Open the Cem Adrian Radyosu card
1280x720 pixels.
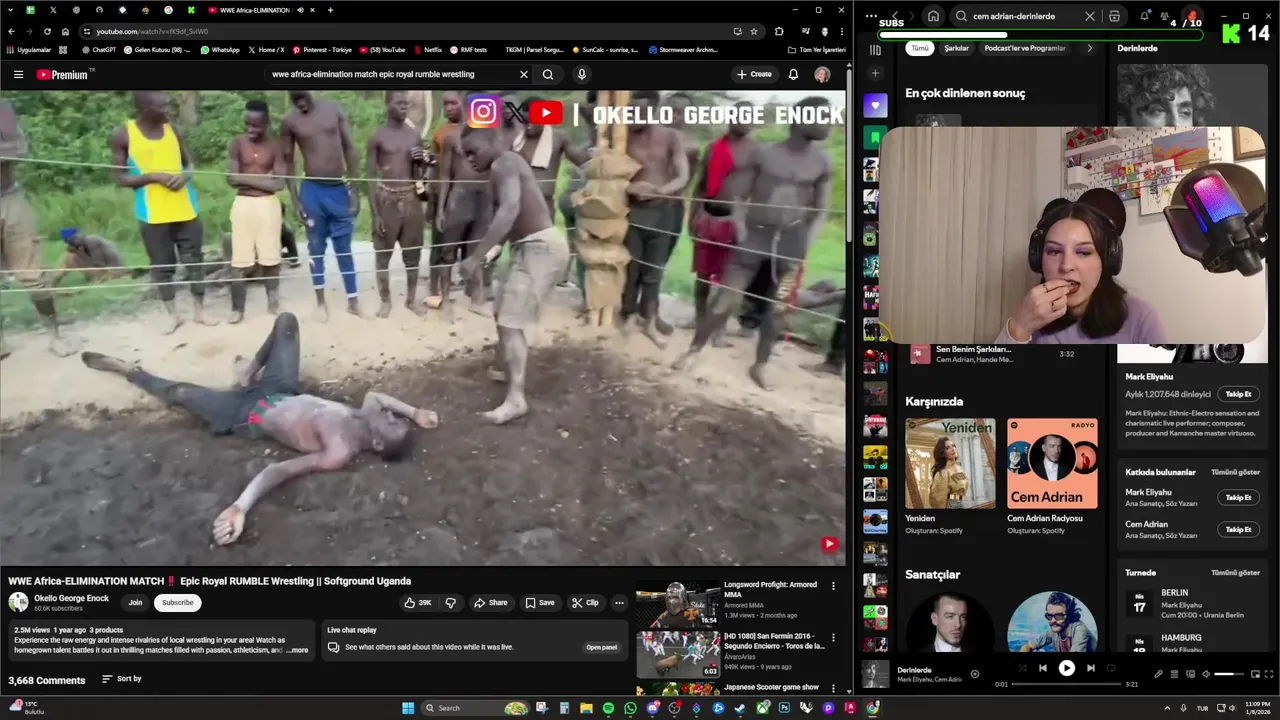tap(1052, 477)
